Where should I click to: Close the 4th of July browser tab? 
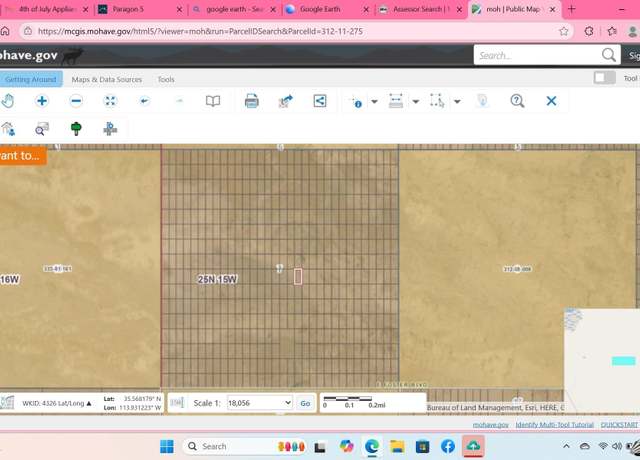point(85,9)
